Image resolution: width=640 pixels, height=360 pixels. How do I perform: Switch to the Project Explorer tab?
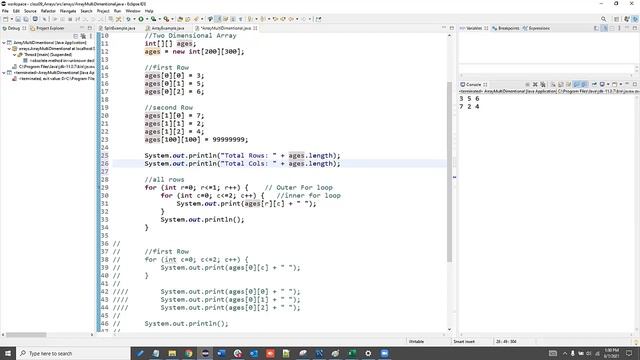point(50,28)
